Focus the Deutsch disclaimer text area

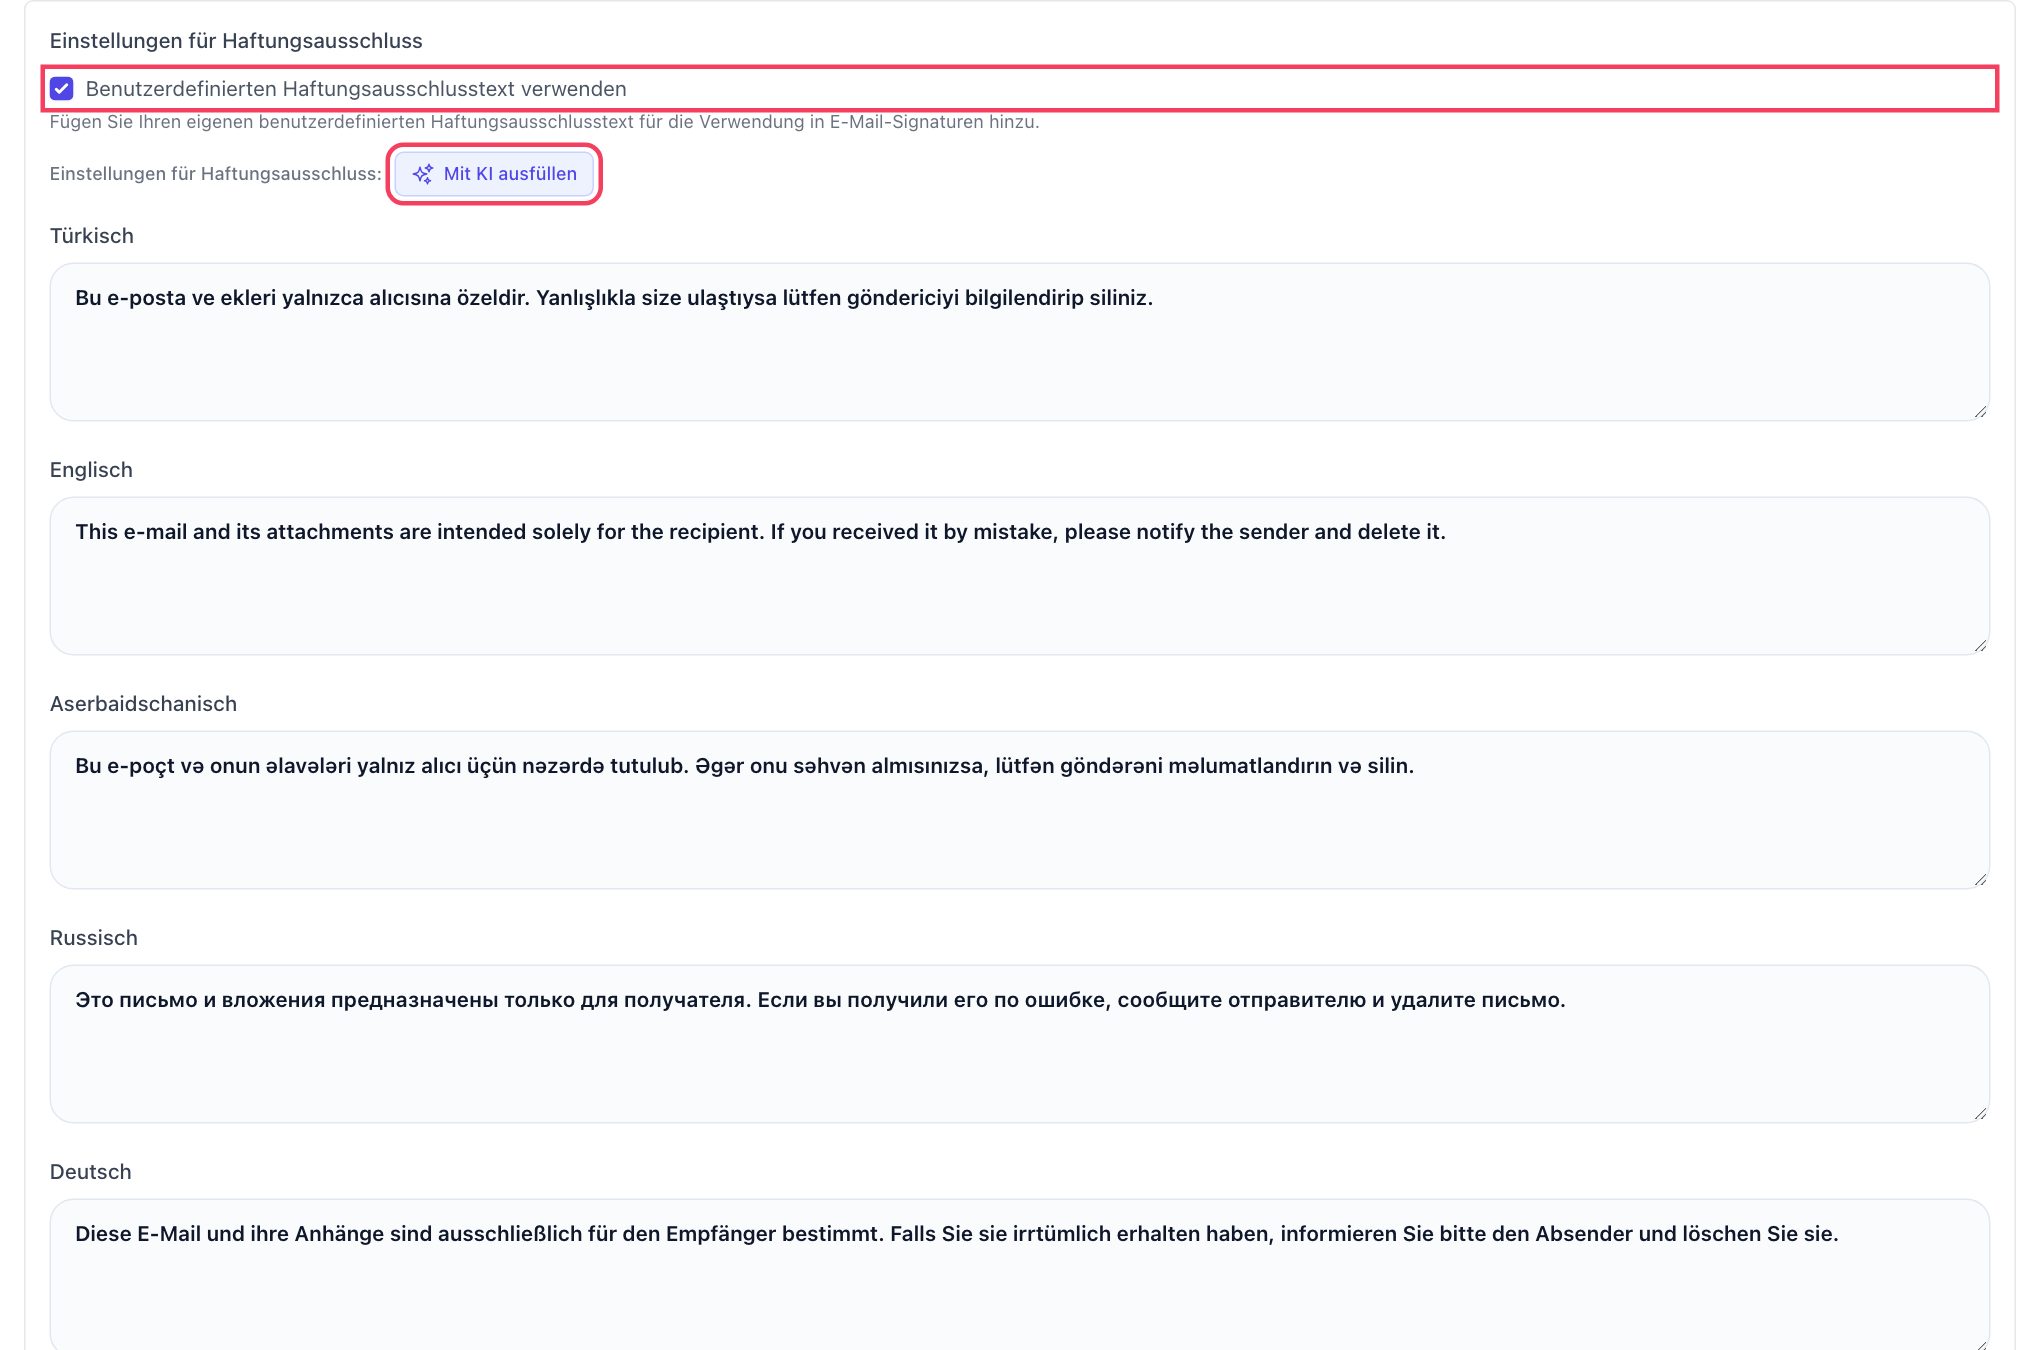click(1019, 1275)
